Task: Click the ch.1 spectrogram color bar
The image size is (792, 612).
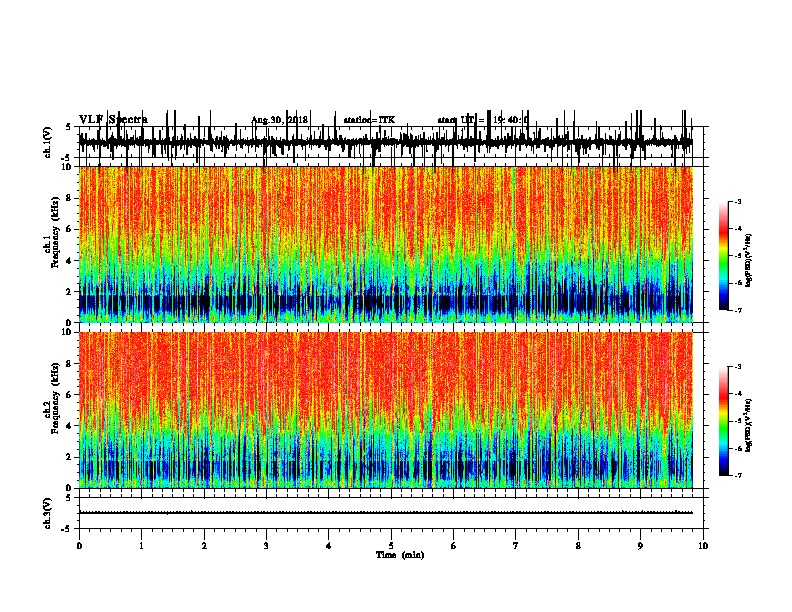Action: (x=723, y=256)
